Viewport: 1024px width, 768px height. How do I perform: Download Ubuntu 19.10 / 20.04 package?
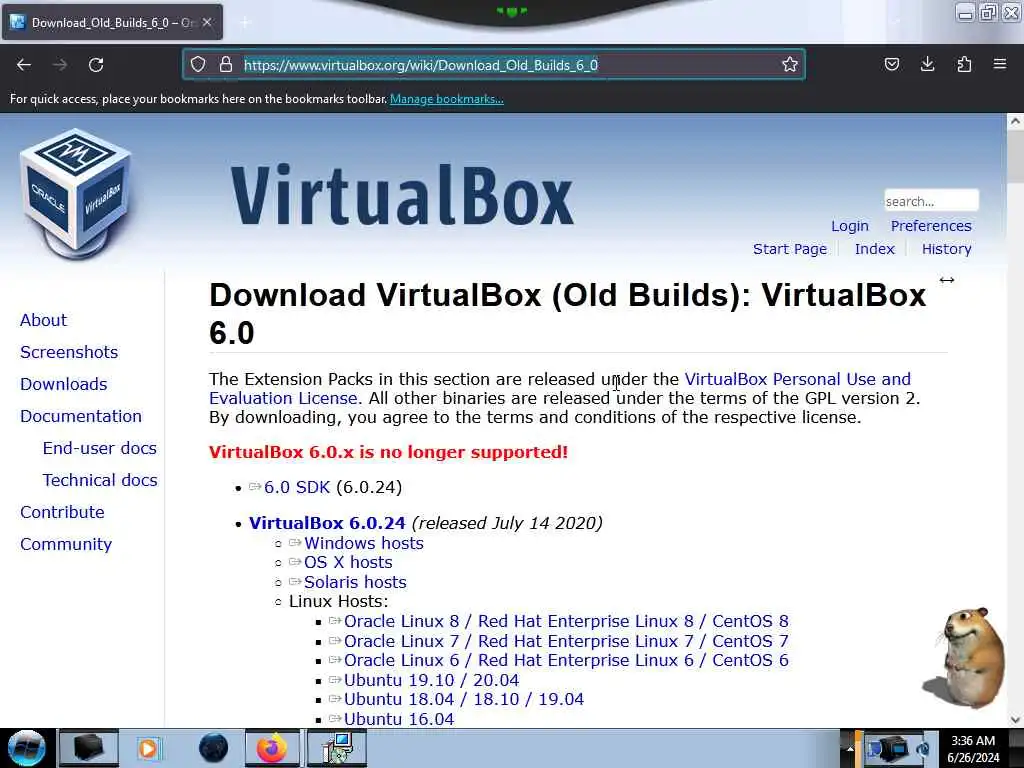coord(432,680)
